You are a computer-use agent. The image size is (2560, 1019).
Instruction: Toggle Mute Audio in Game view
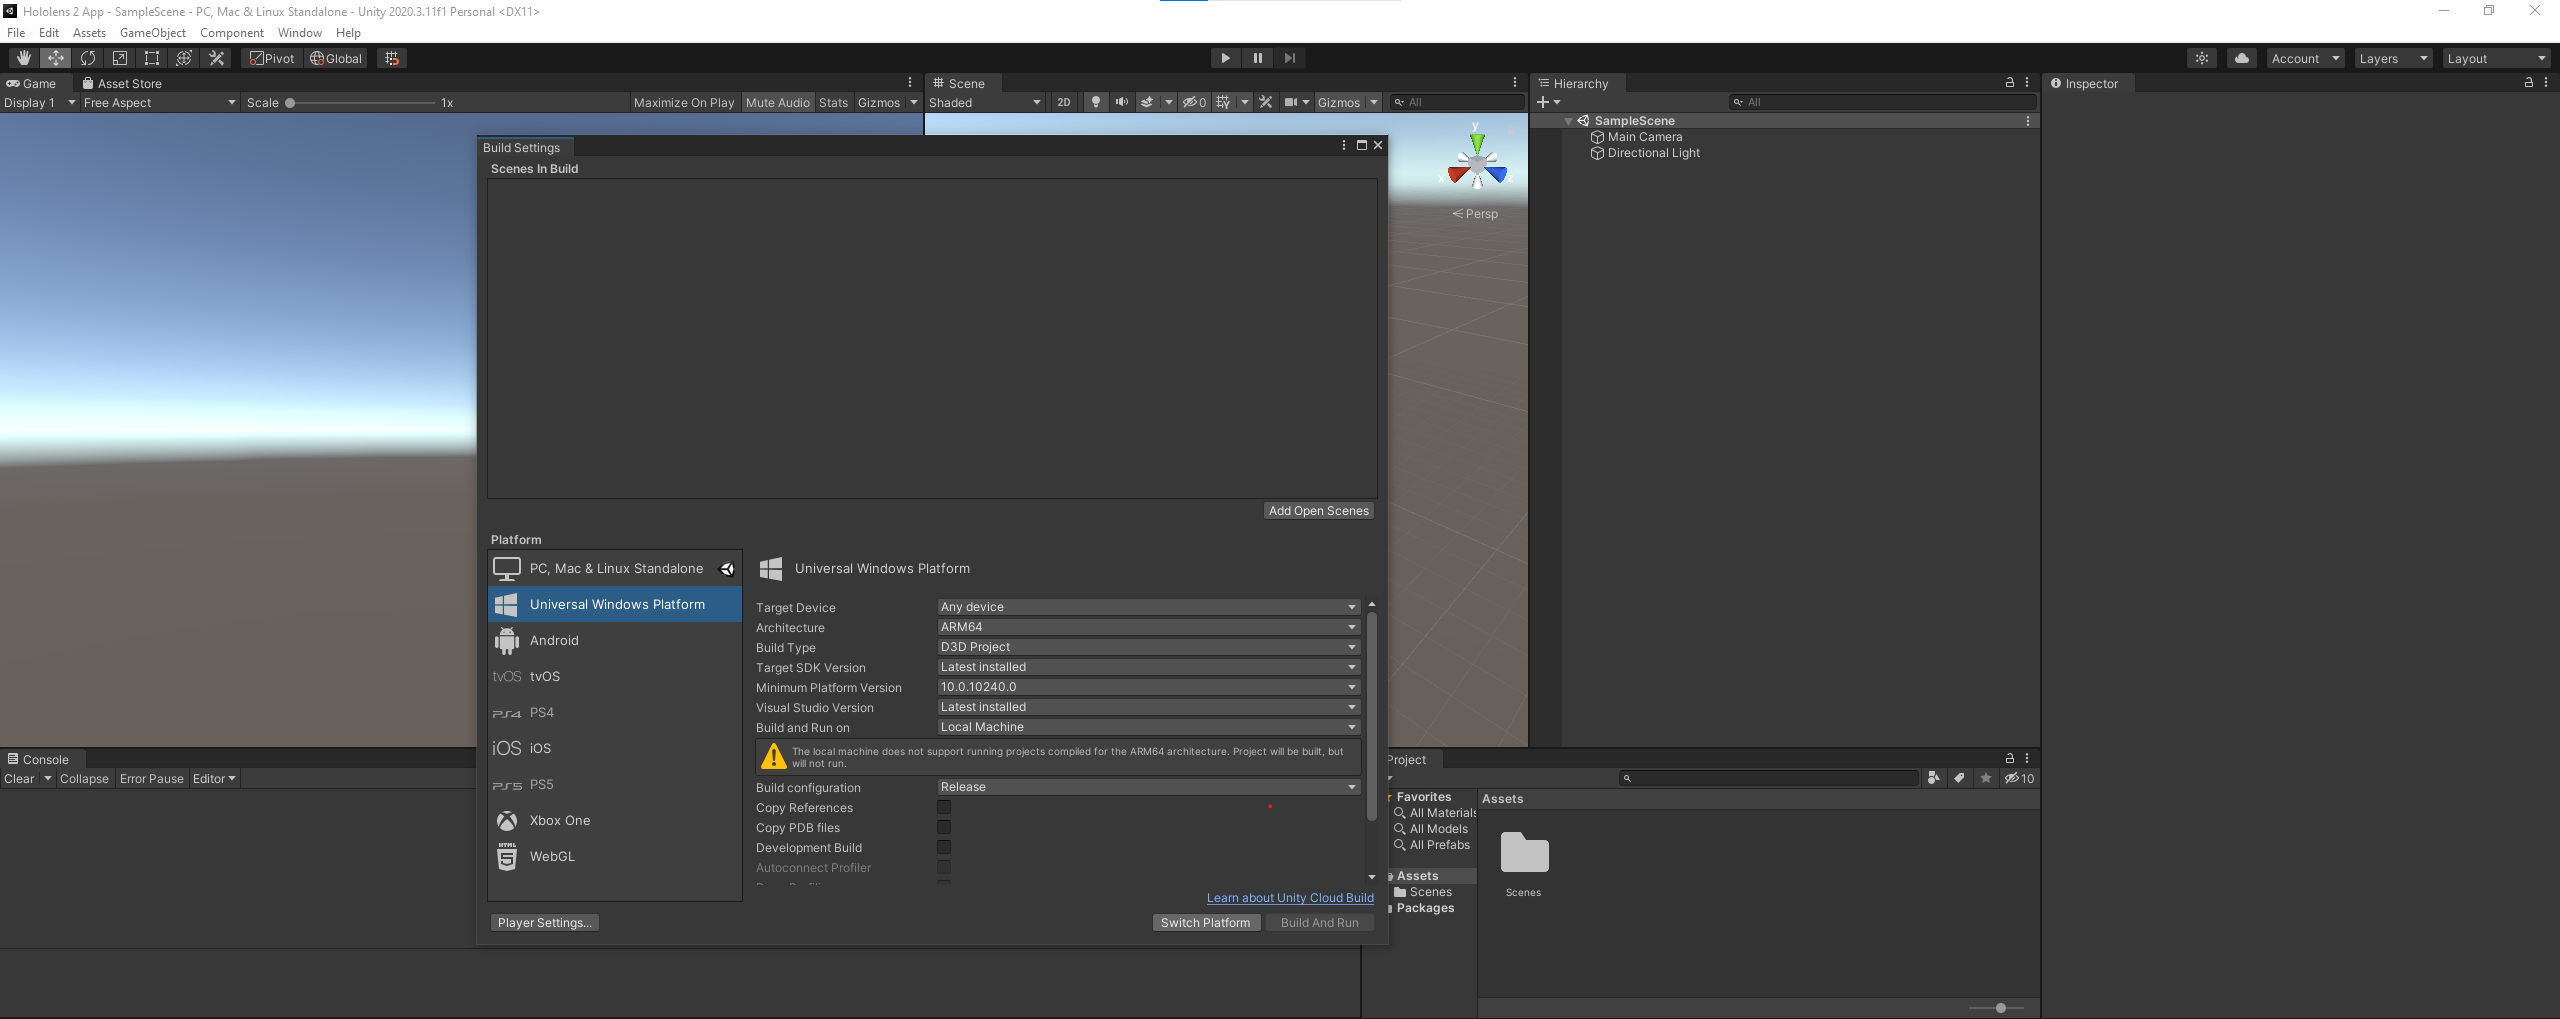[x=778, y=102]
